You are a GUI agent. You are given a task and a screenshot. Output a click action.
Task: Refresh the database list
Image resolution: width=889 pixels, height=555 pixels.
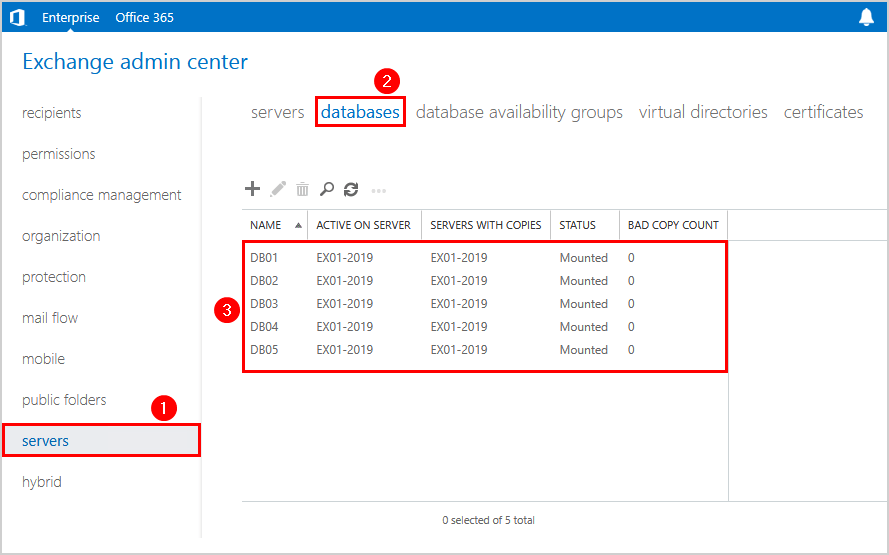[x=351, y=189]
